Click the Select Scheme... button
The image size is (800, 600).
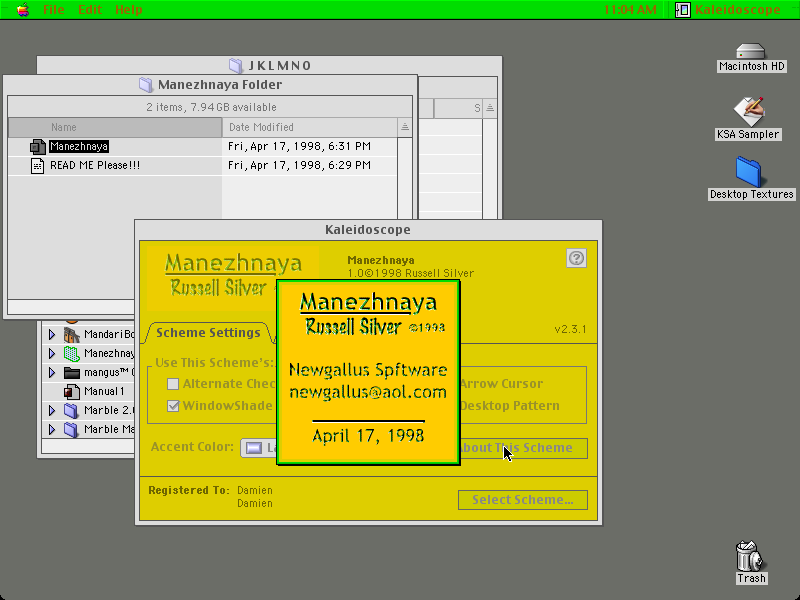pos(523,500)
